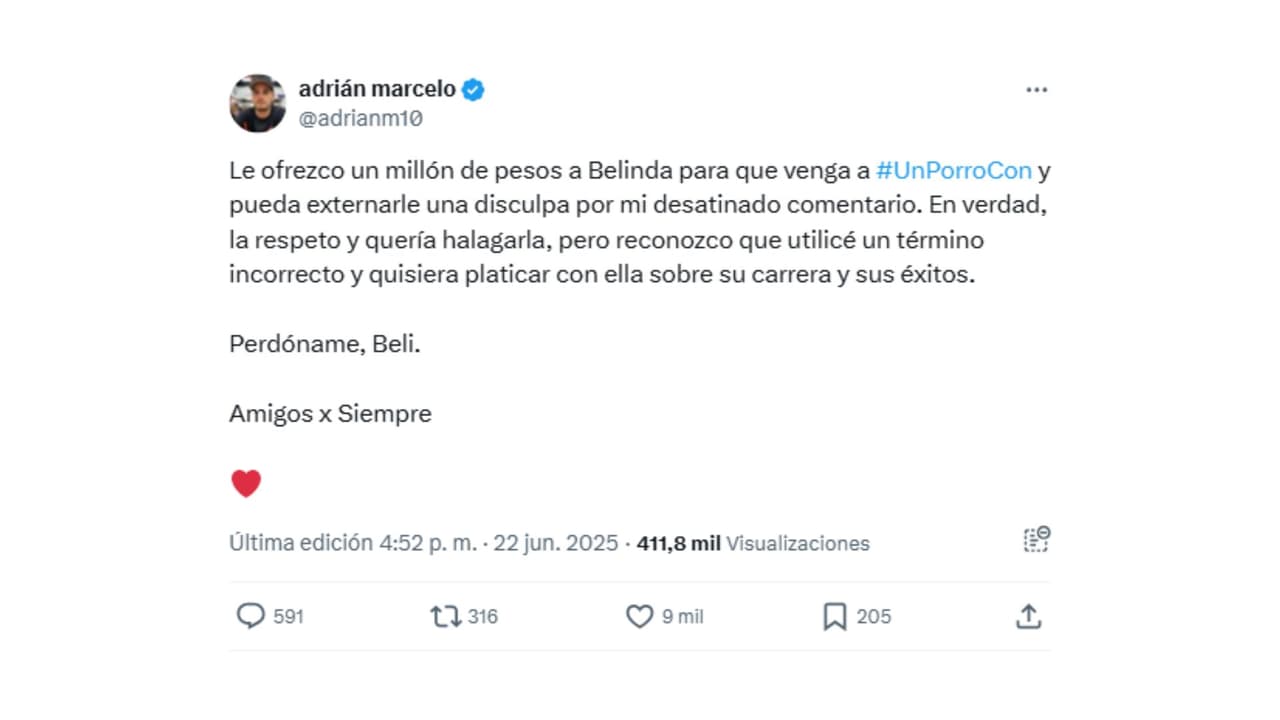Click the reply comment bubble icon
1280x720 pixels.
tap(250, 617)
